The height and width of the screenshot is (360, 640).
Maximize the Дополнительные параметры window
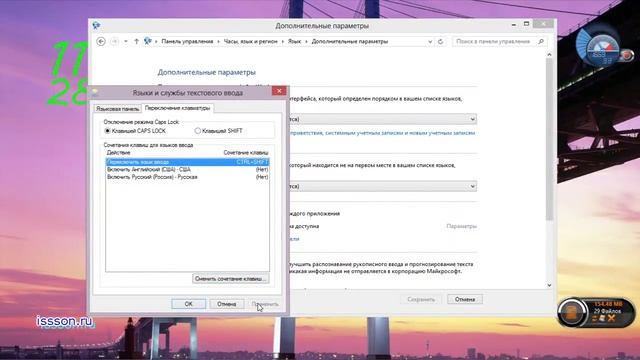[x=527, y=24]
